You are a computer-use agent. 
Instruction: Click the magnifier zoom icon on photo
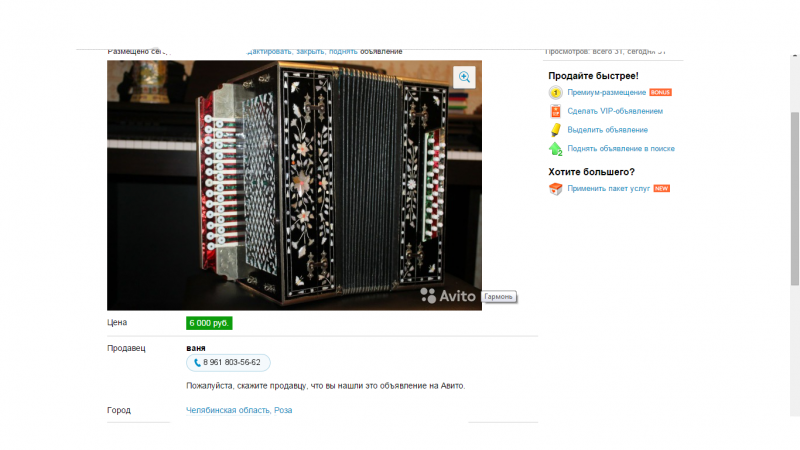[x=464, y=77]
